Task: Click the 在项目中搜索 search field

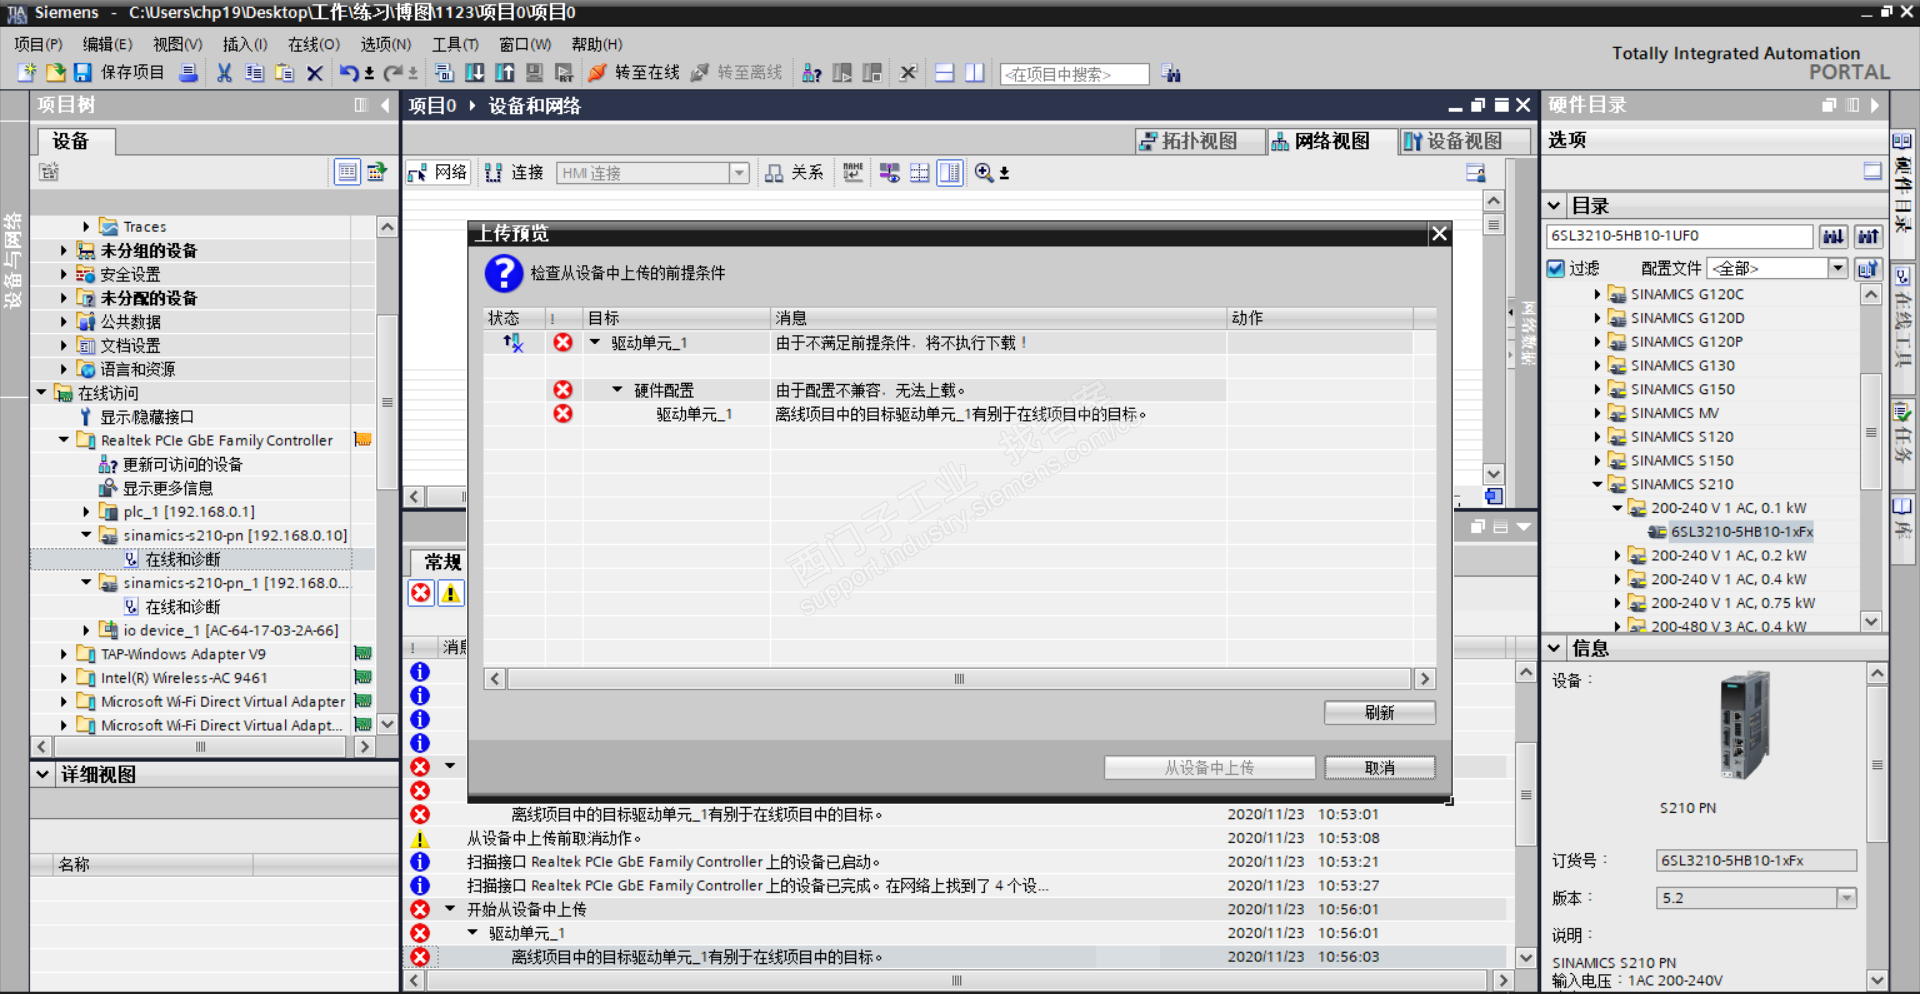Action: coord(1075,74)
